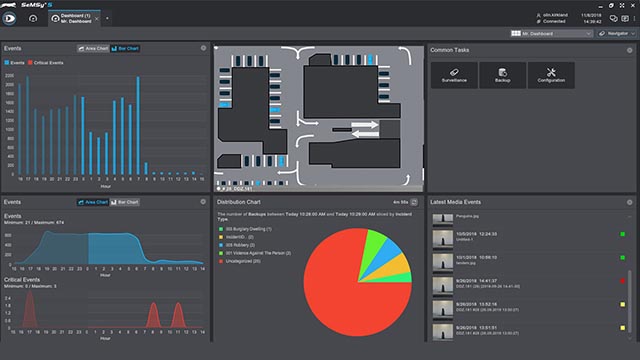Open the Navigator dropdown
640x360 pixels.
[x=617, y=33]
